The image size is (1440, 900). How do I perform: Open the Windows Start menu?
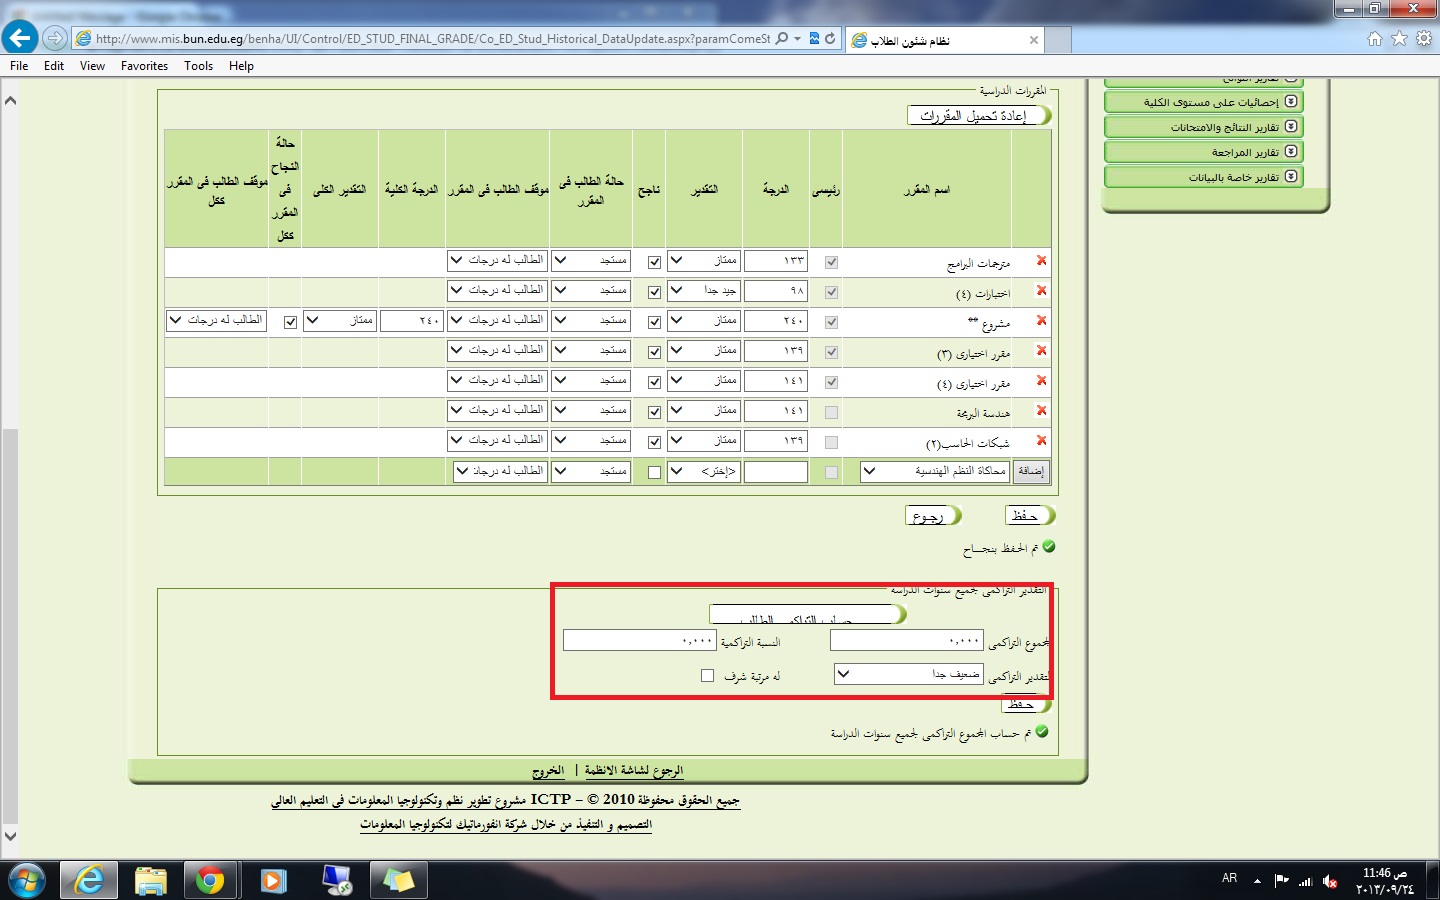(25, 880)
